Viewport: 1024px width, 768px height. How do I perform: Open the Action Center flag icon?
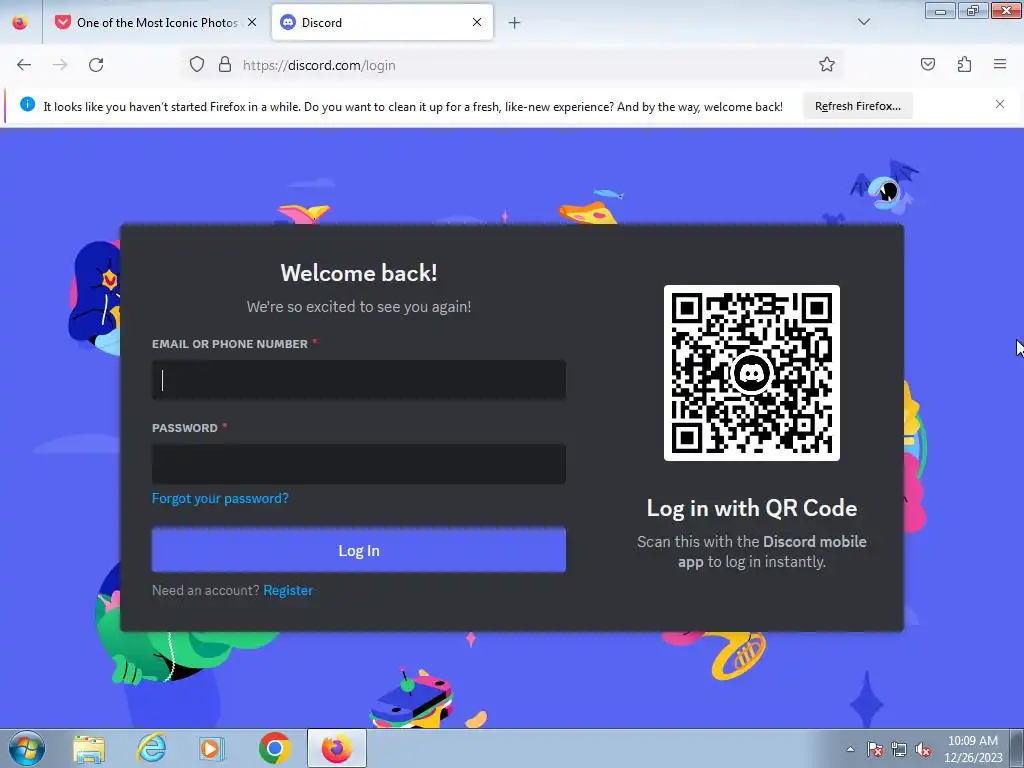coord(874,750)
